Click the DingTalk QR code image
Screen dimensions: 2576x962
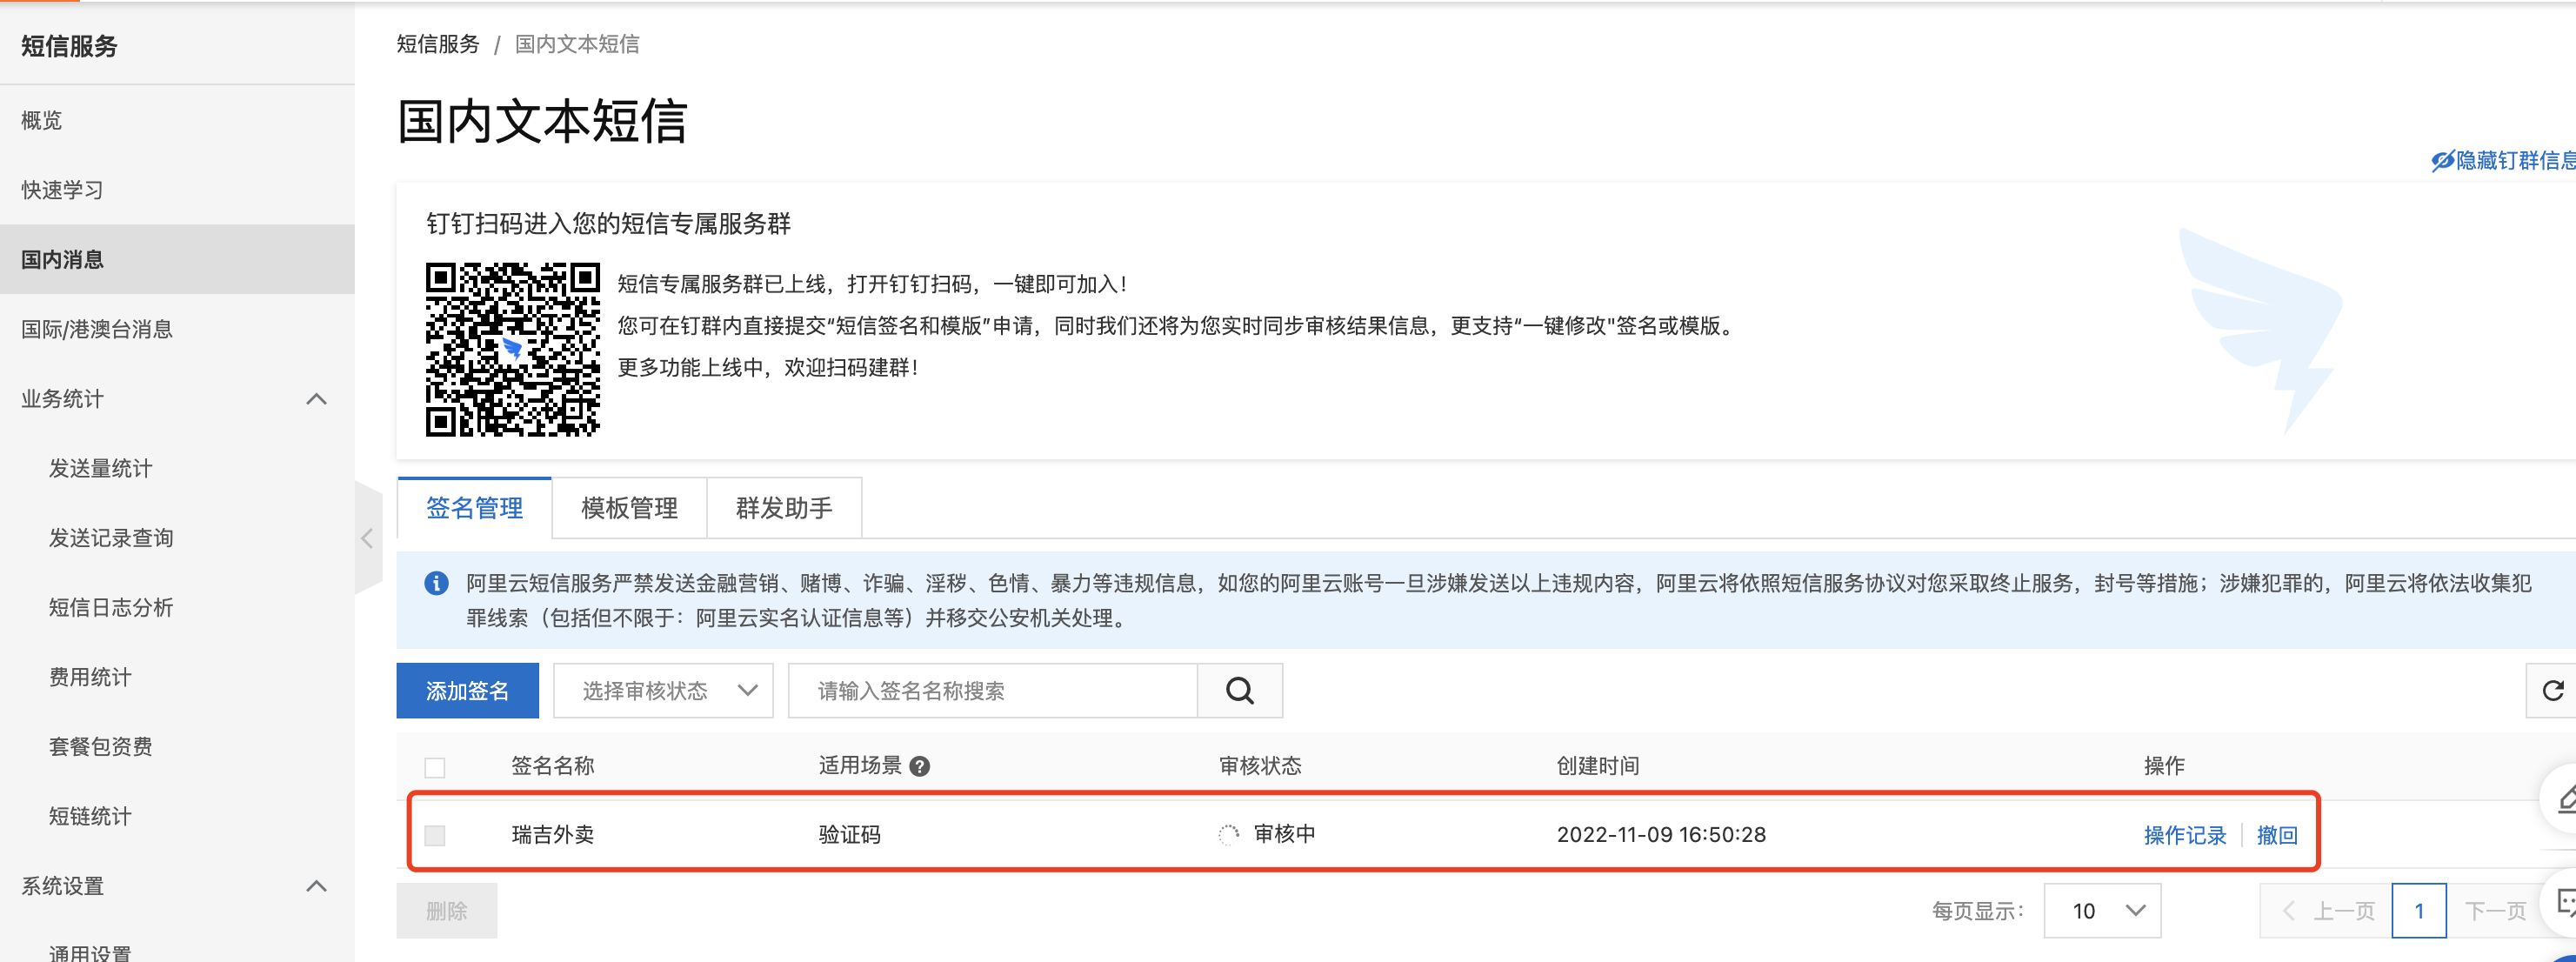pos(512,349)
